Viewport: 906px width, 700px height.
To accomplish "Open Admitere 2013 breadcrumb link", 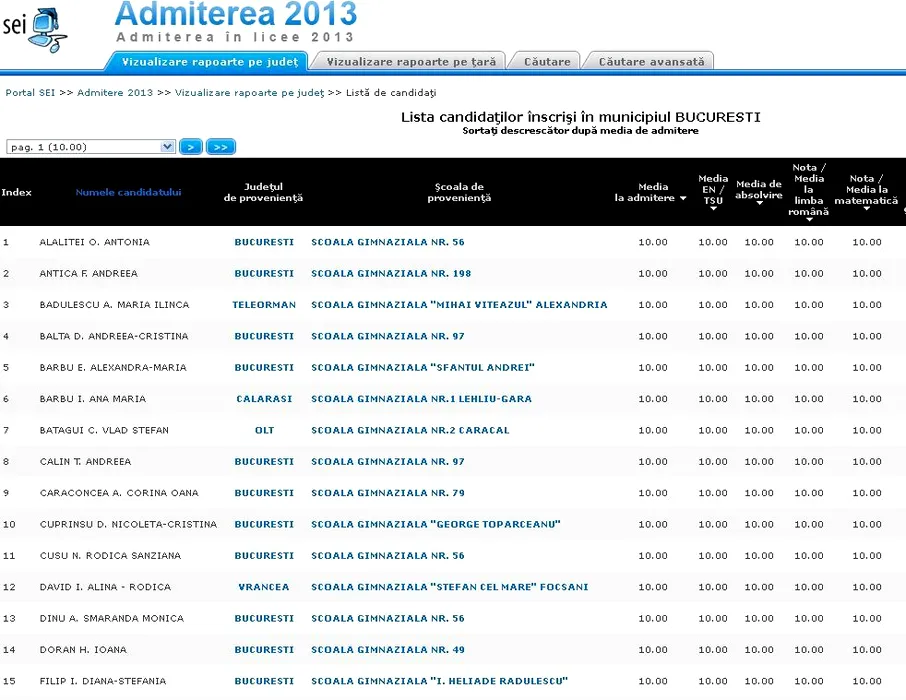I will pyautogui.click(x=115, y=92).
